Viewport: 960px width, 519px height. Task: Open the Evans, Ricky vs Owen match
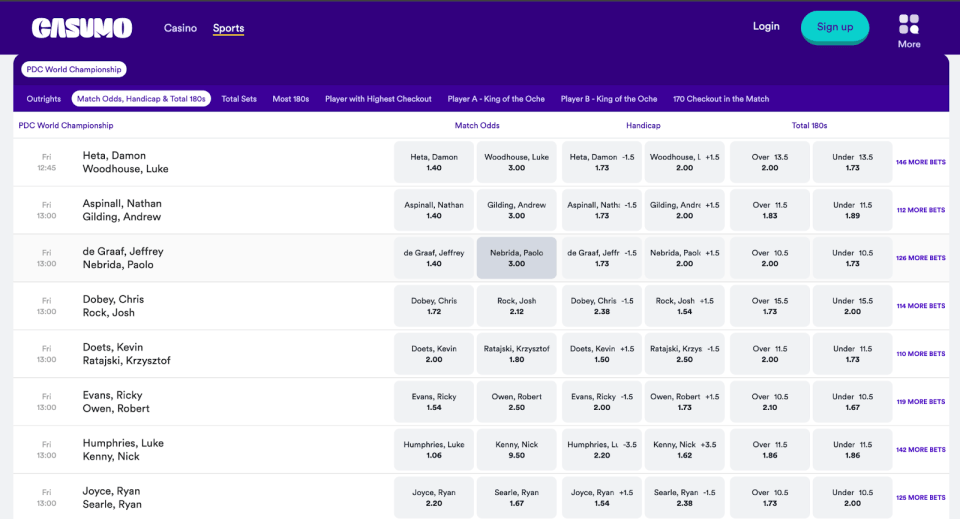pos(116,401)
